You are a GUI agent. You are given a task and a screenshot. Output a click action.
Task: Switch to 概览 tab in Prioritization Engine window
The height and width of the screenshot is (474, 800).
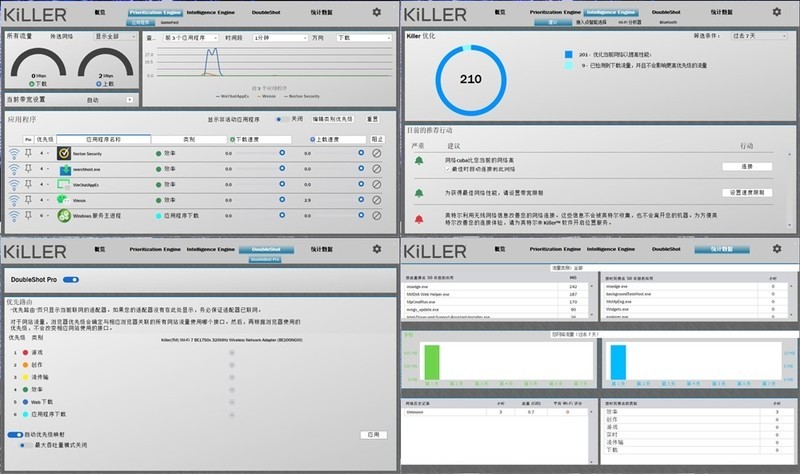[x=100, y=12]
